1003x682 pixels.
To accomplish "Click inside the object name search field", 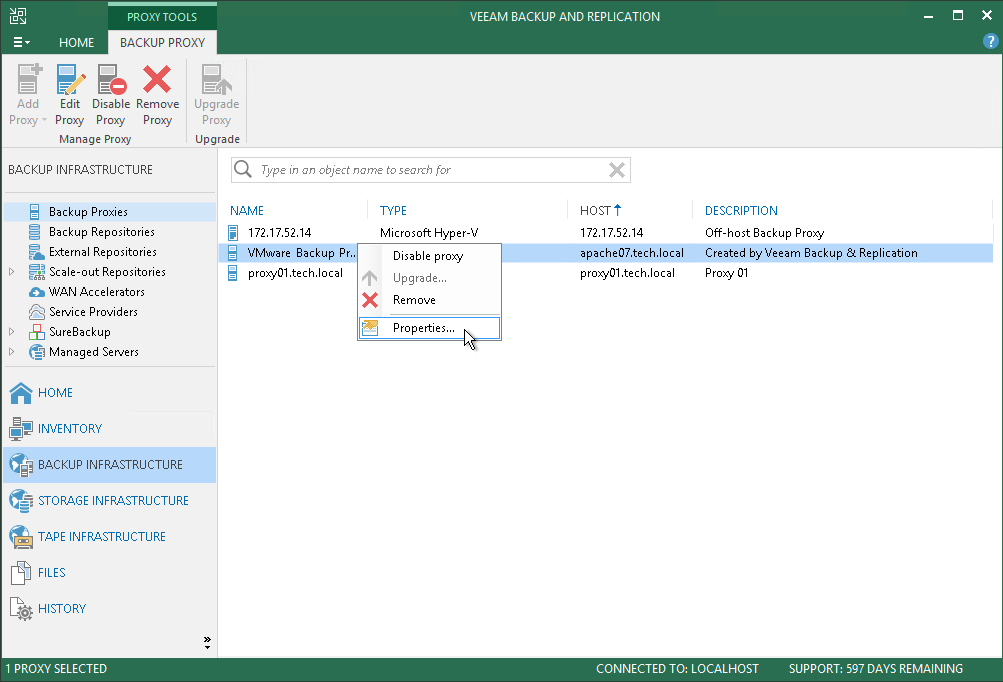I will (430, 170).
